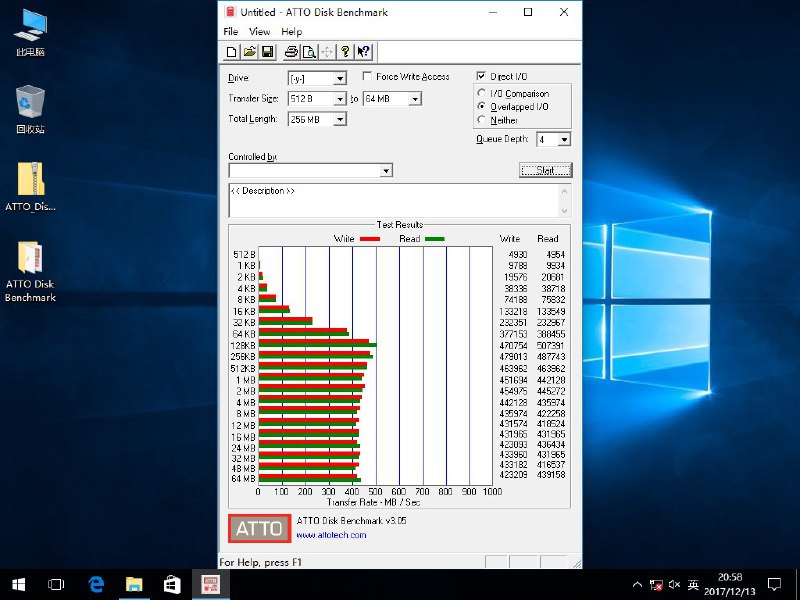Select the I/O Comparison radio button
Screen dimensions: 800x600
pyautogui.click(x=481, y=93)
